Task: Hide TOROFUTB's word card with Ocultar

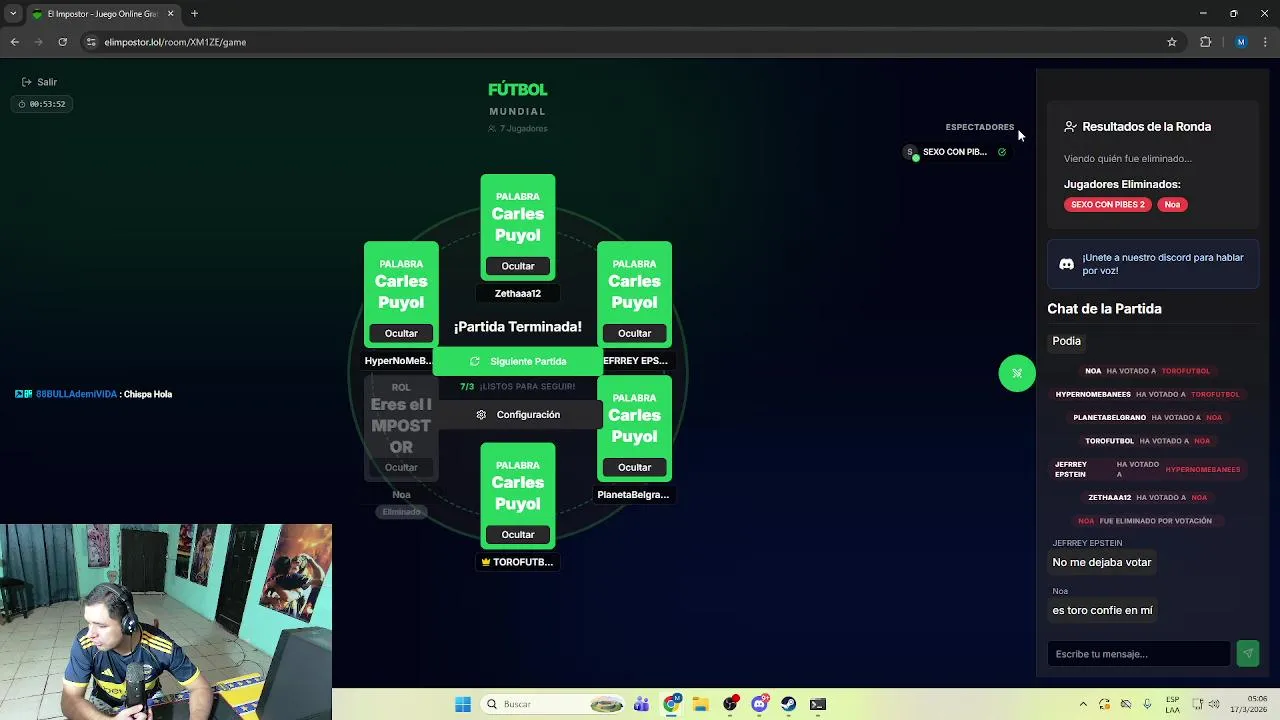Action: coord(518,534)
